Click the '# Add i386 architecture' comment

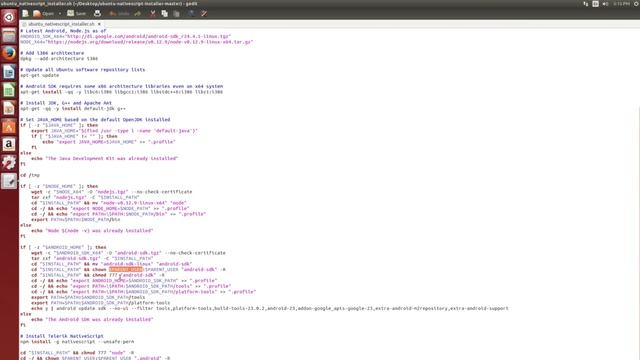click(52, 53)
